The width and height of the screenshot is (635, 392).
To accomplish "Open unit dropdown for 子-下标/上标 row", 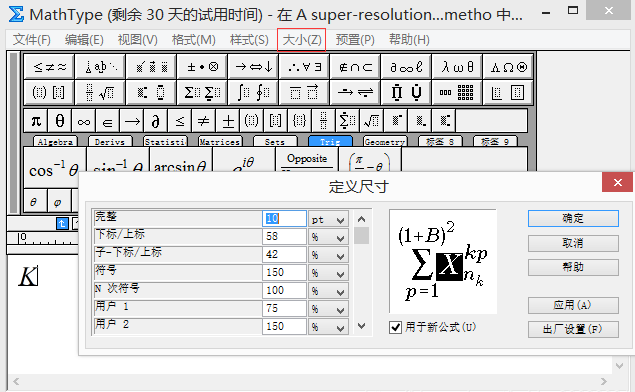I will click(x=328, y=255).
